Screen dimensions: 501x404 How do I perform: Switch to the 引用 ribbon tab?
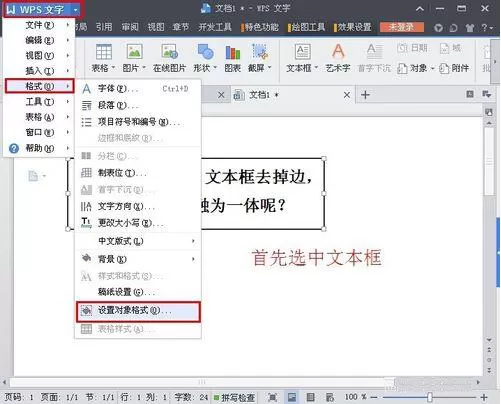104,27
